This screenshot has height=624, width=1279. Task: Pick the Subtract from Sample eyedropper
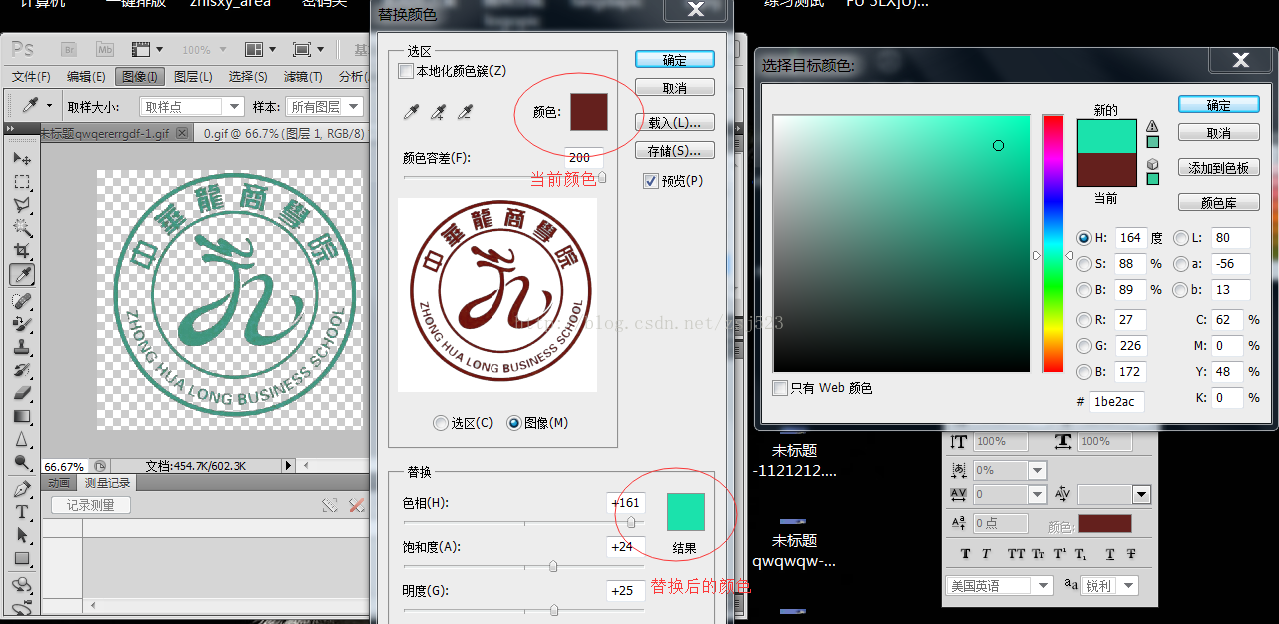[464, 113]
